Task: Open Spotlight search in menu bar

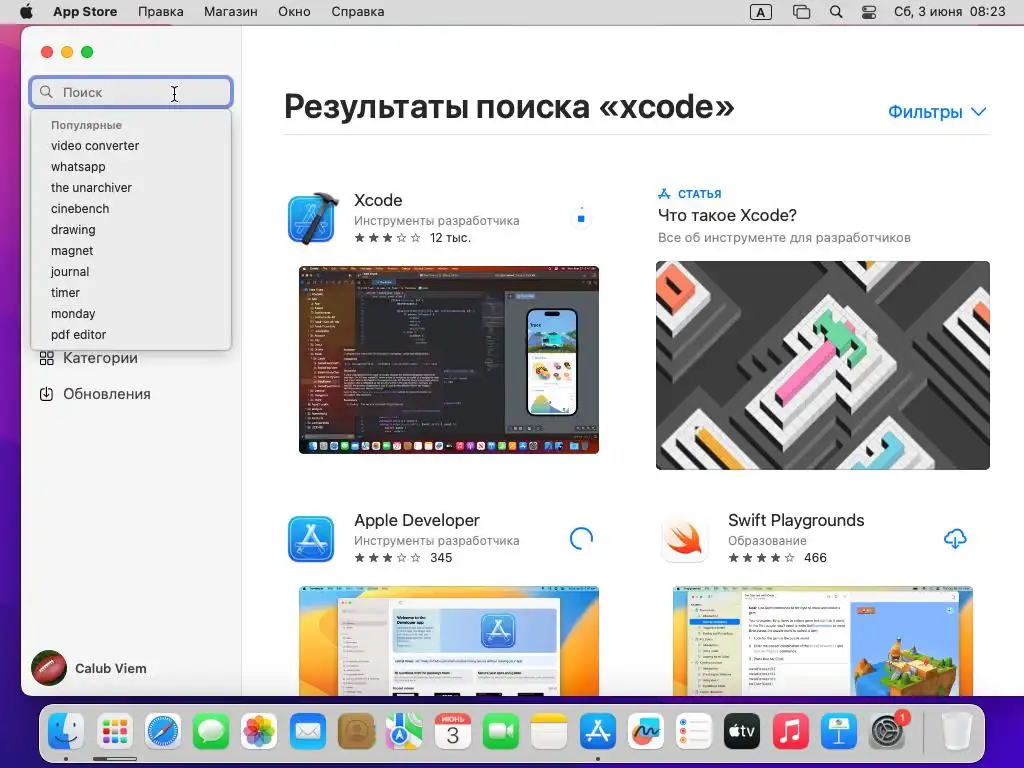Action: tap(836, 12)
